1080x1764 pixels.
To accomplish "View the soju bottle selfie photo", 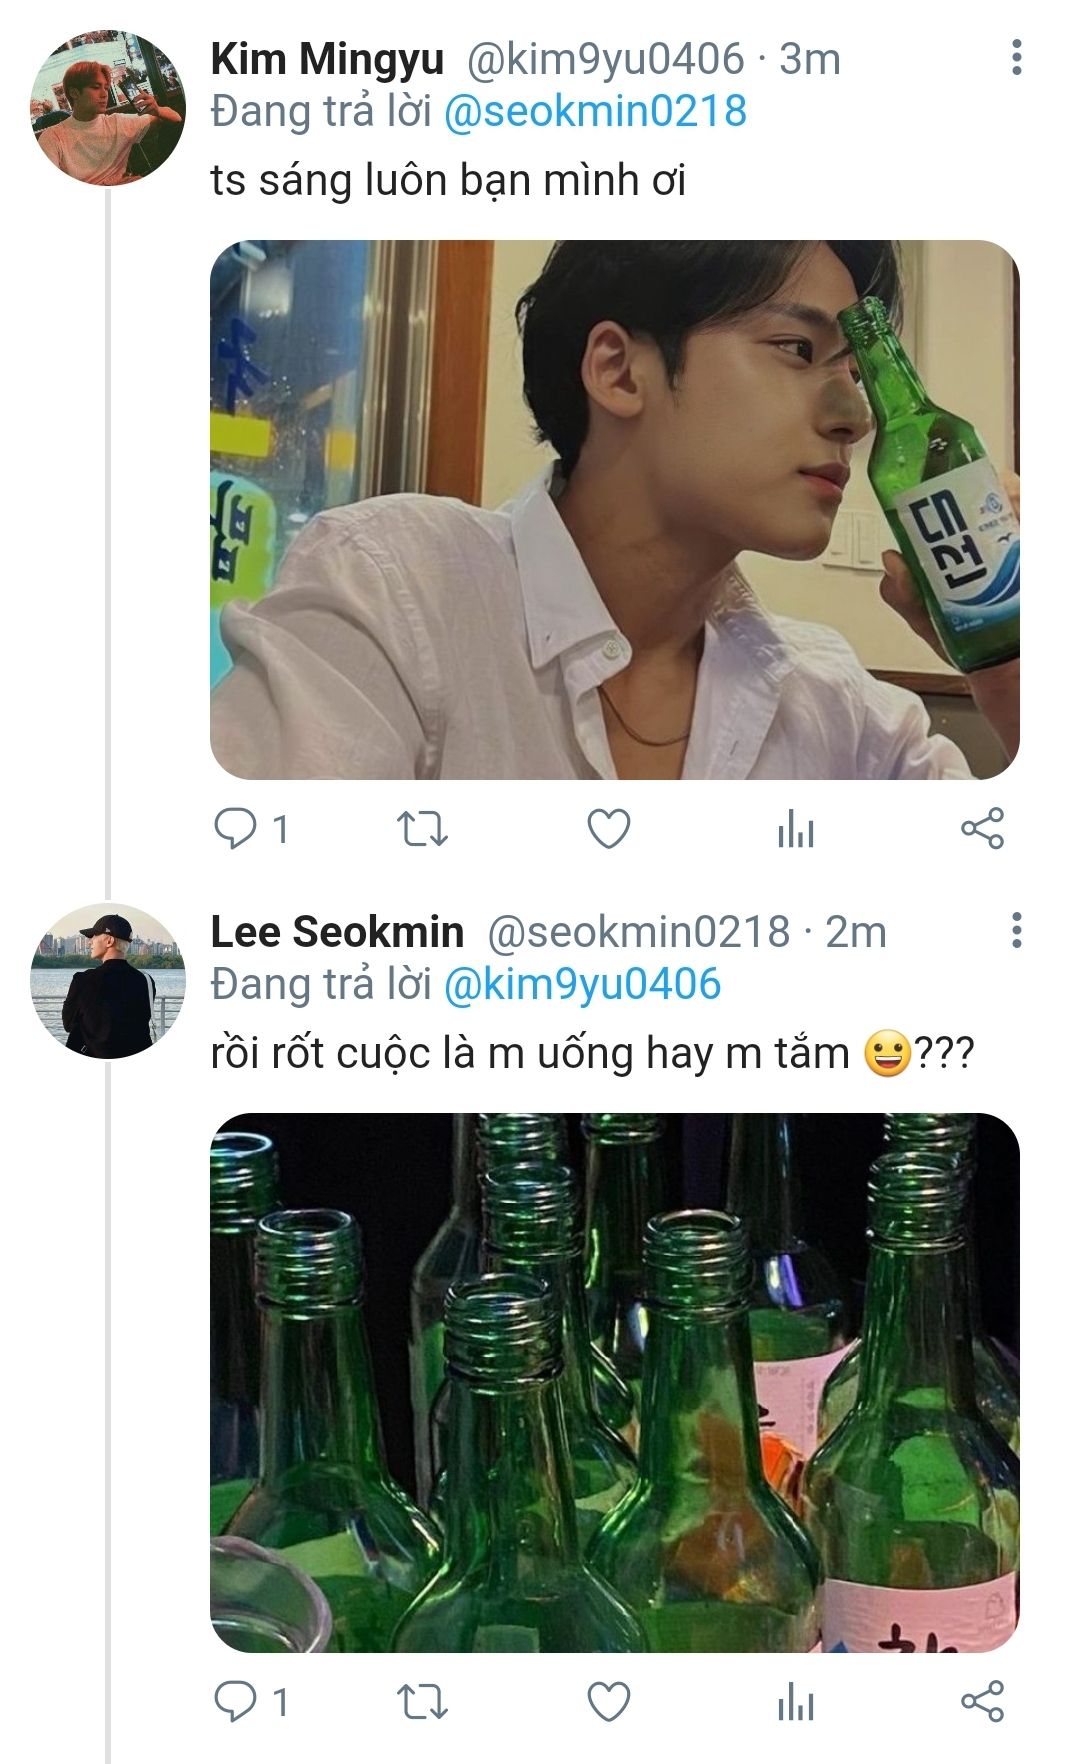I will pyautogui.click(x=614, y=510).
